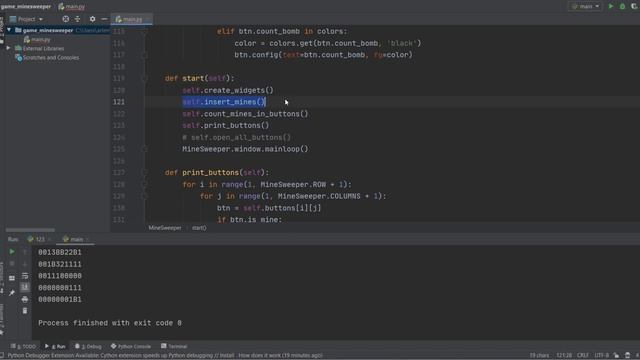
Task: Collapse the game_minesweeper project folder
Action: click(9, 30)
